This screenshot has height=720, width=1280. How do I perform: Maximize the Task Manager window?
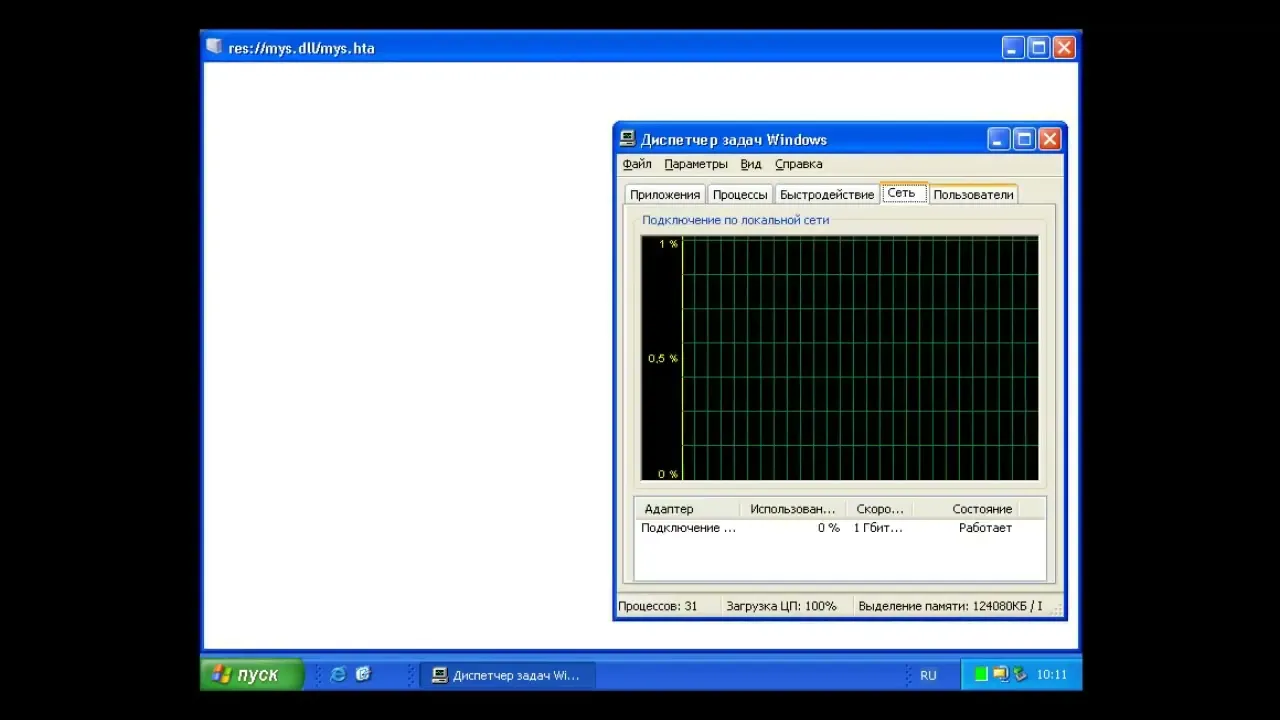(1024, 139)
